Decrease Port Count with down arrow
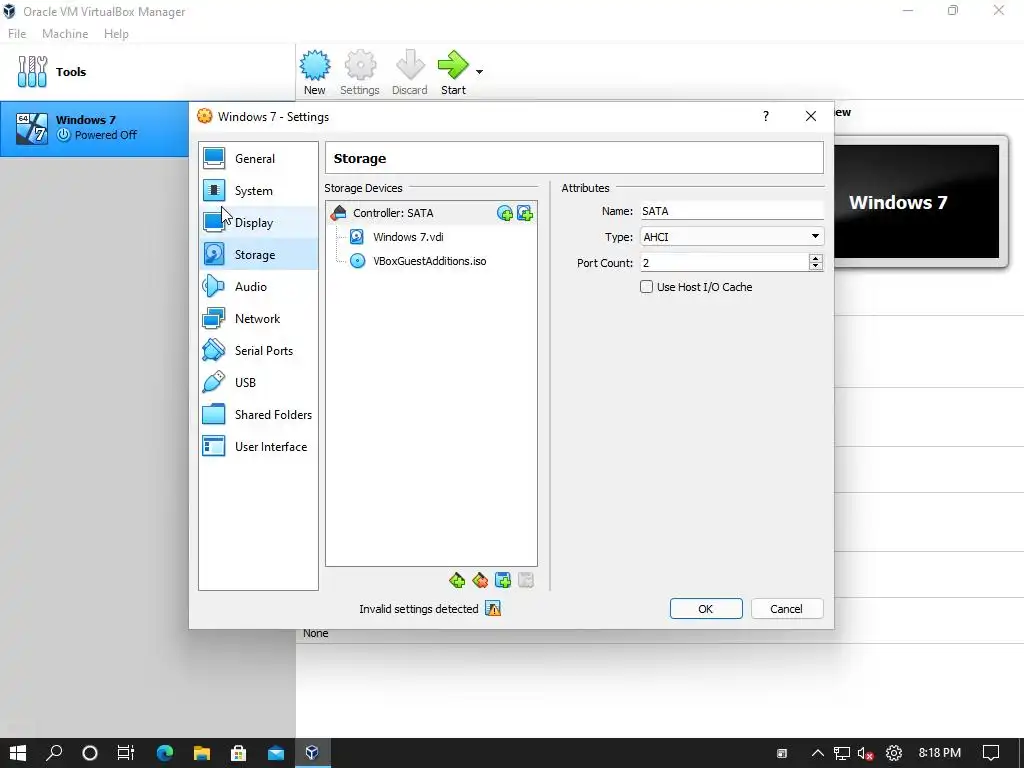This screenshot has width=1024, height=768. 816,267
